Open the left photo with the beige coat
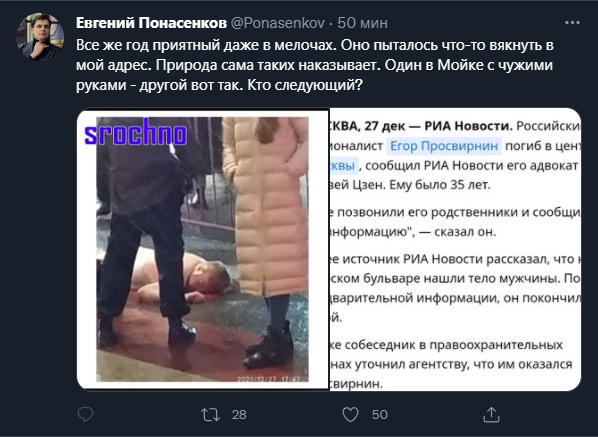598x437 pixels. tap(203, 249)
